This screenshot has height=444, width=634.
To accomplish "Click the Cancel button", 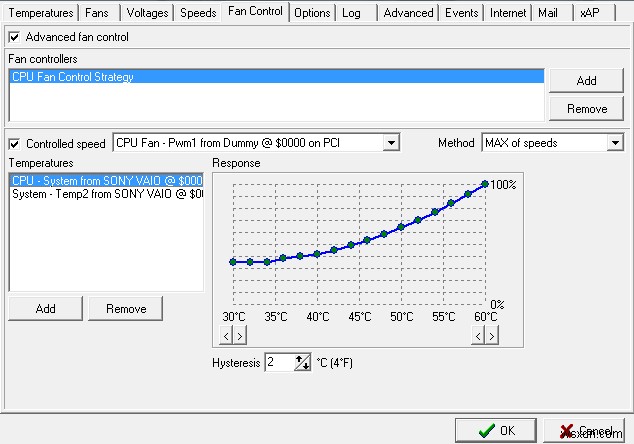I will tap(584, 430).
